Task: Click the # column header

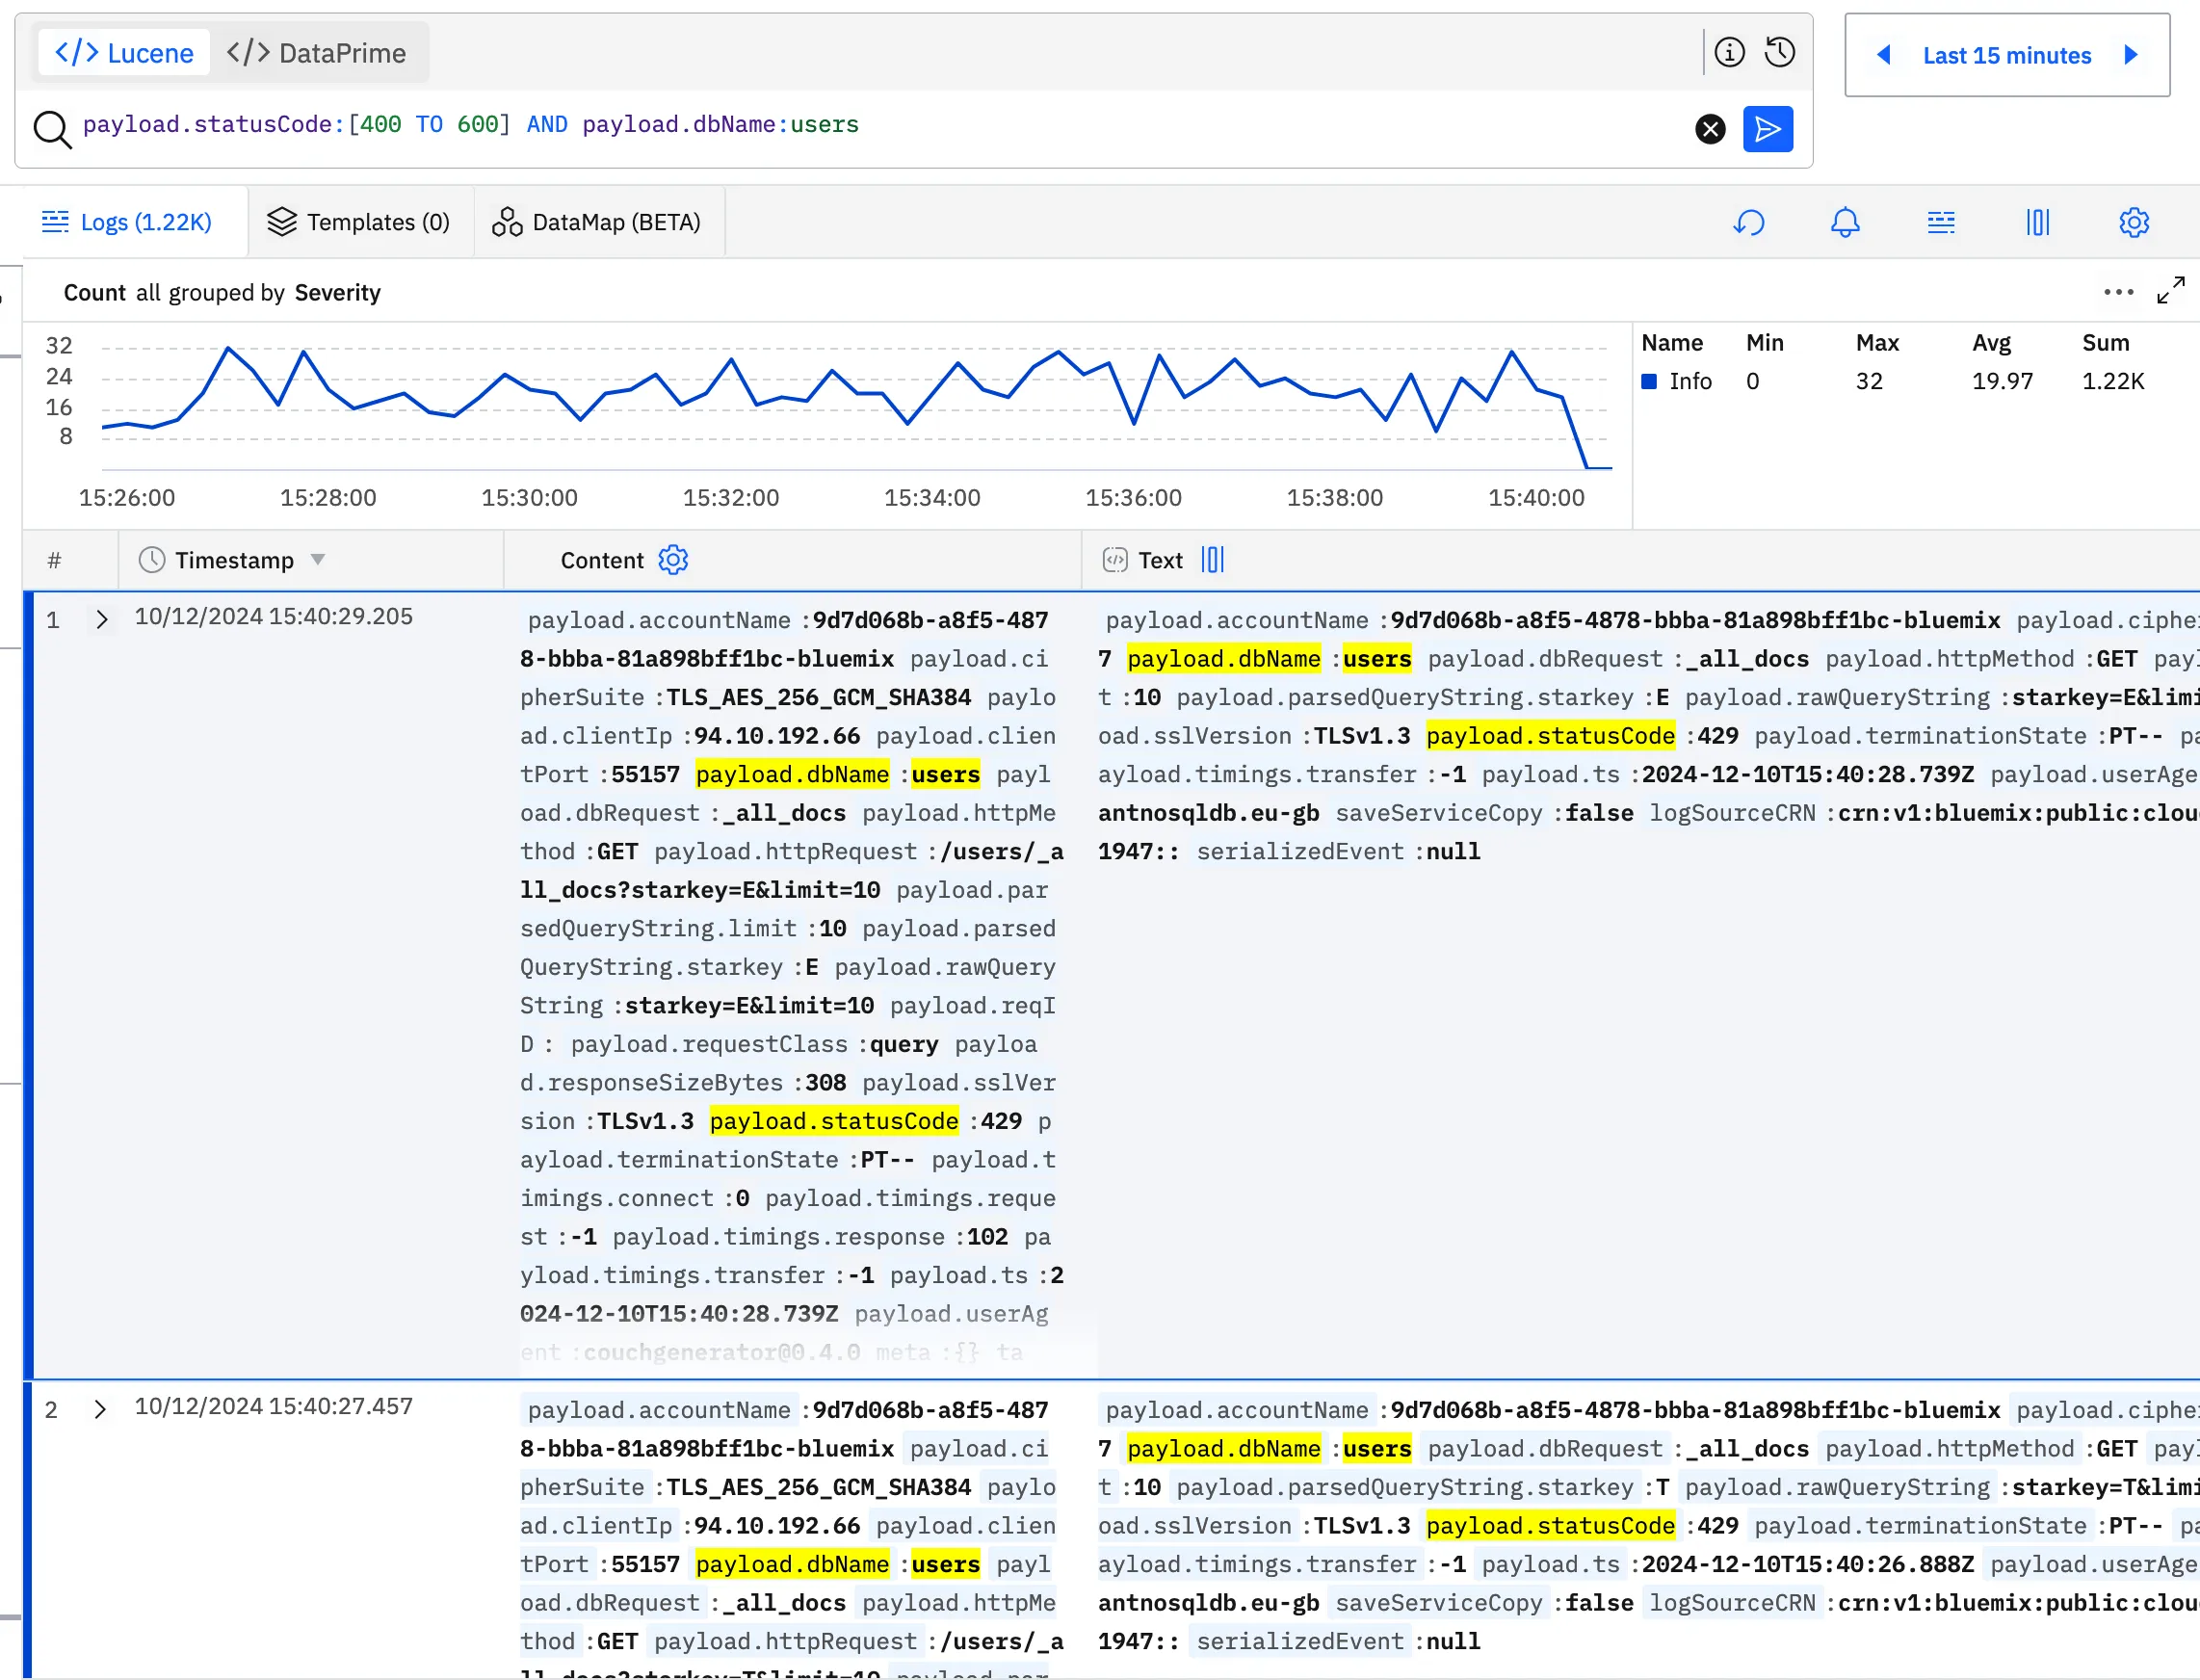Action: 55,561
